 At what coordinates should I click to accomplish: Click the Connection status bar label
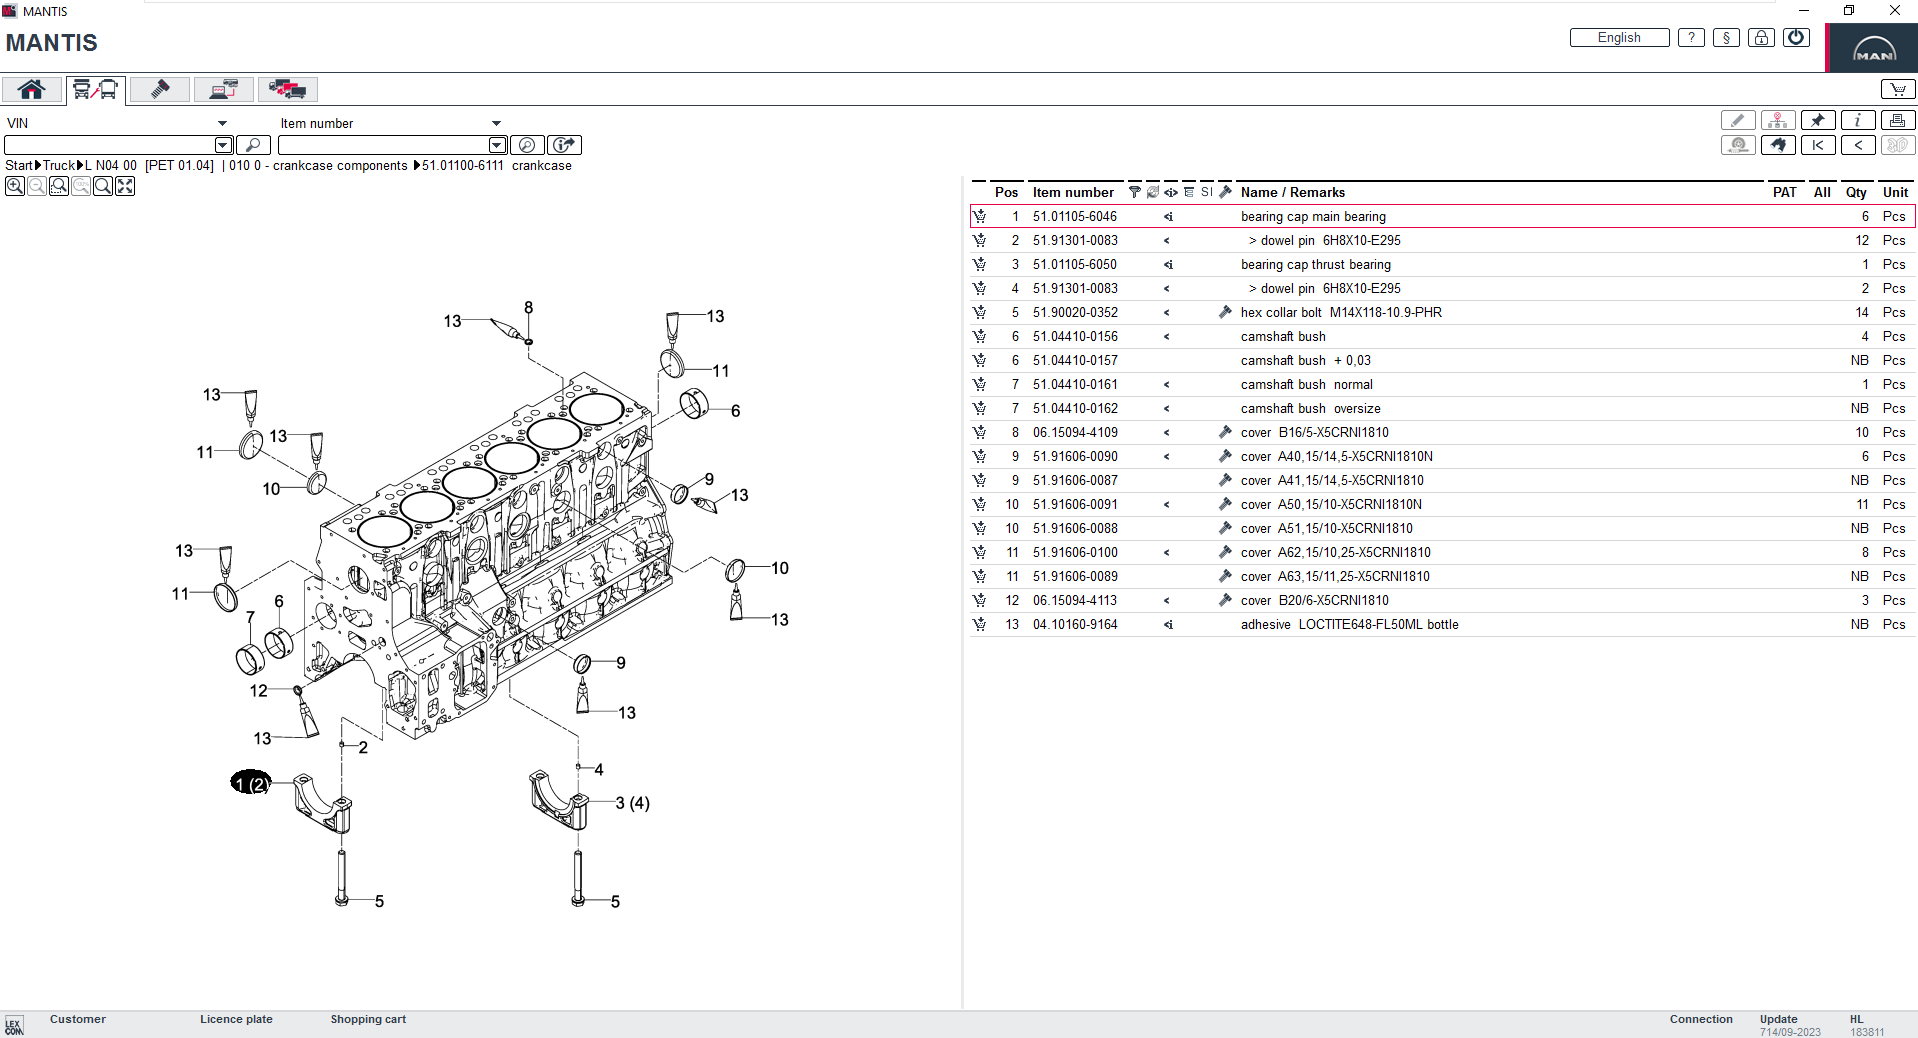tap(1701, 1020)
